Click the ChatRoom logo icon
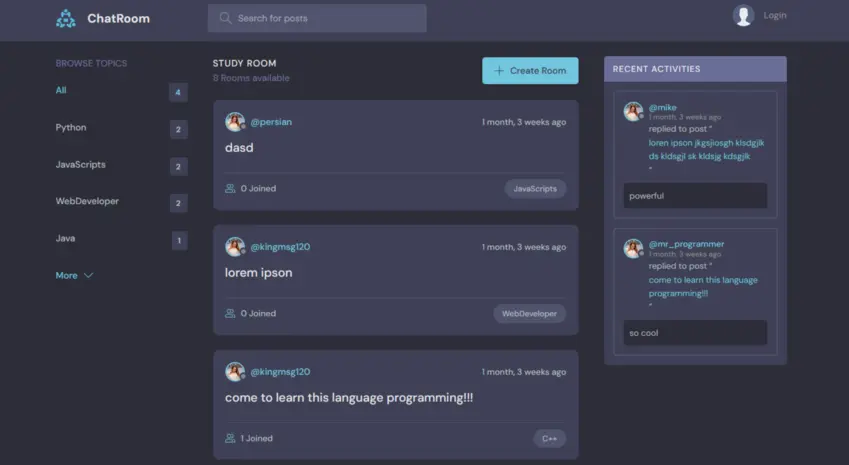The height and width of the screenshot is (465, 849). tap(66, 18)
